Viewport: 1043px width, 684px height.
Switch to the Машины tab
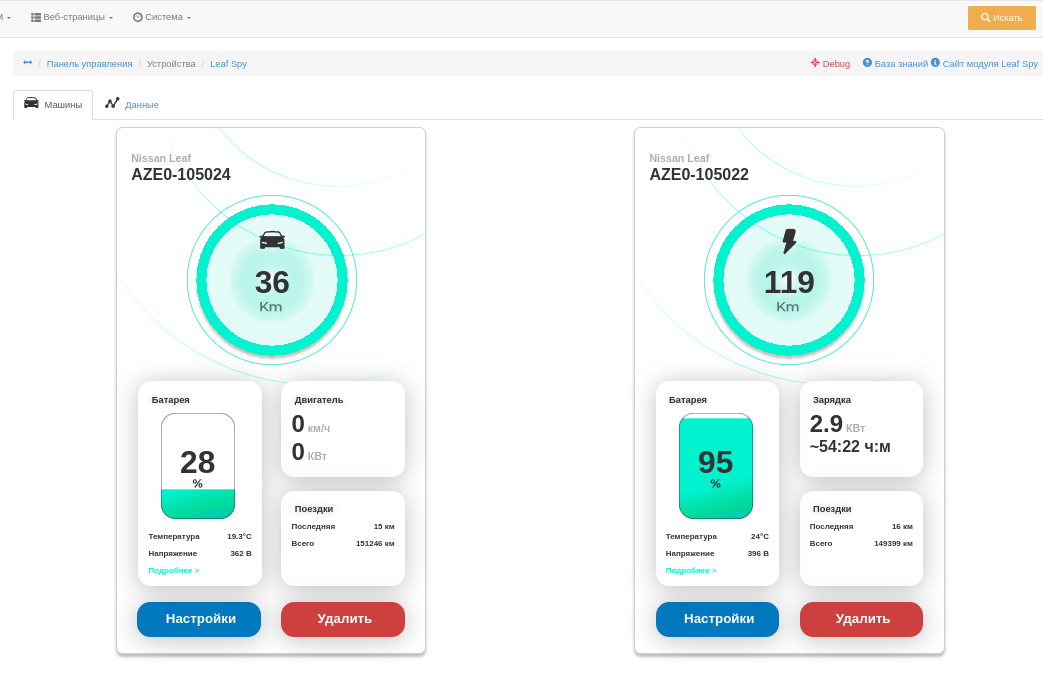pyautogui.click(x=53, y=104)
